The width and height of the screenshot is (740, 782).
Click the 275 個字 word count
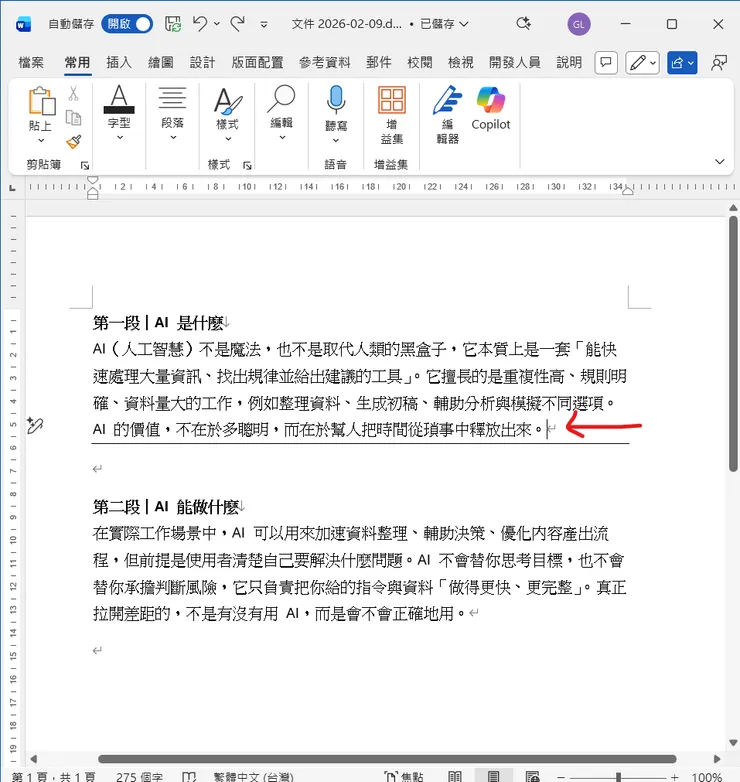pos(139,777)
